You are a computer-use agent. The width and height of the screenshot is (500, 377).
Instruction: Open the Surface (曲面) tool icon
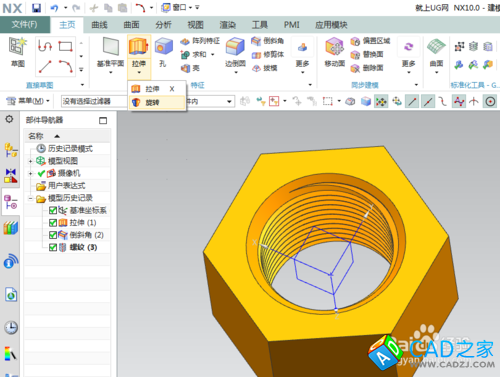click(x=436, y=47)
